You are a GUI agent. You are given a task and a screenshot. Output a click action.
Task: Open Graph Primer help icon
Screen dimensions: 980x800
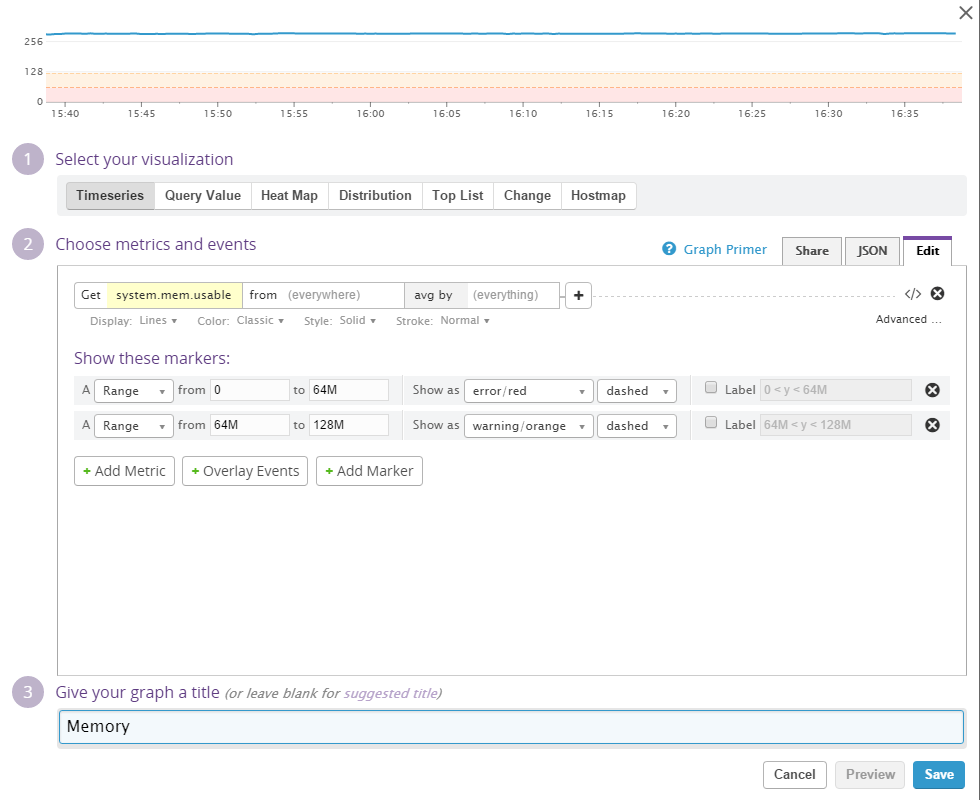669,249
